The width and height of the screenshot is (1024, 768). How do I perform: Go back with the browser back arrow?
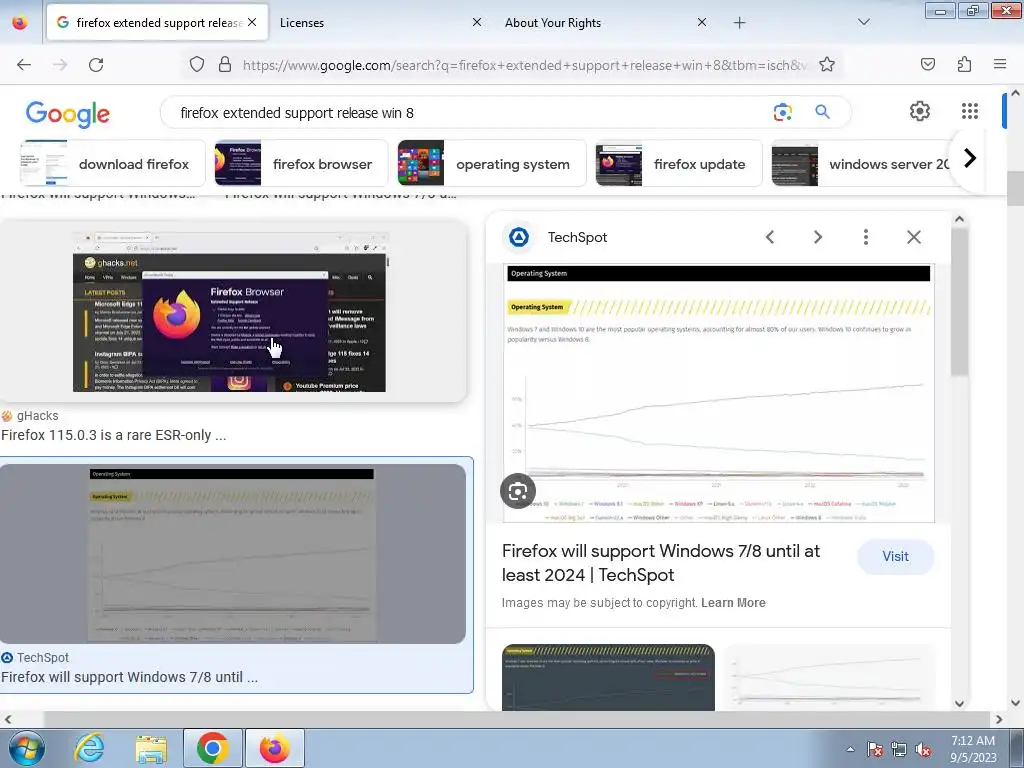click(24, 65)
